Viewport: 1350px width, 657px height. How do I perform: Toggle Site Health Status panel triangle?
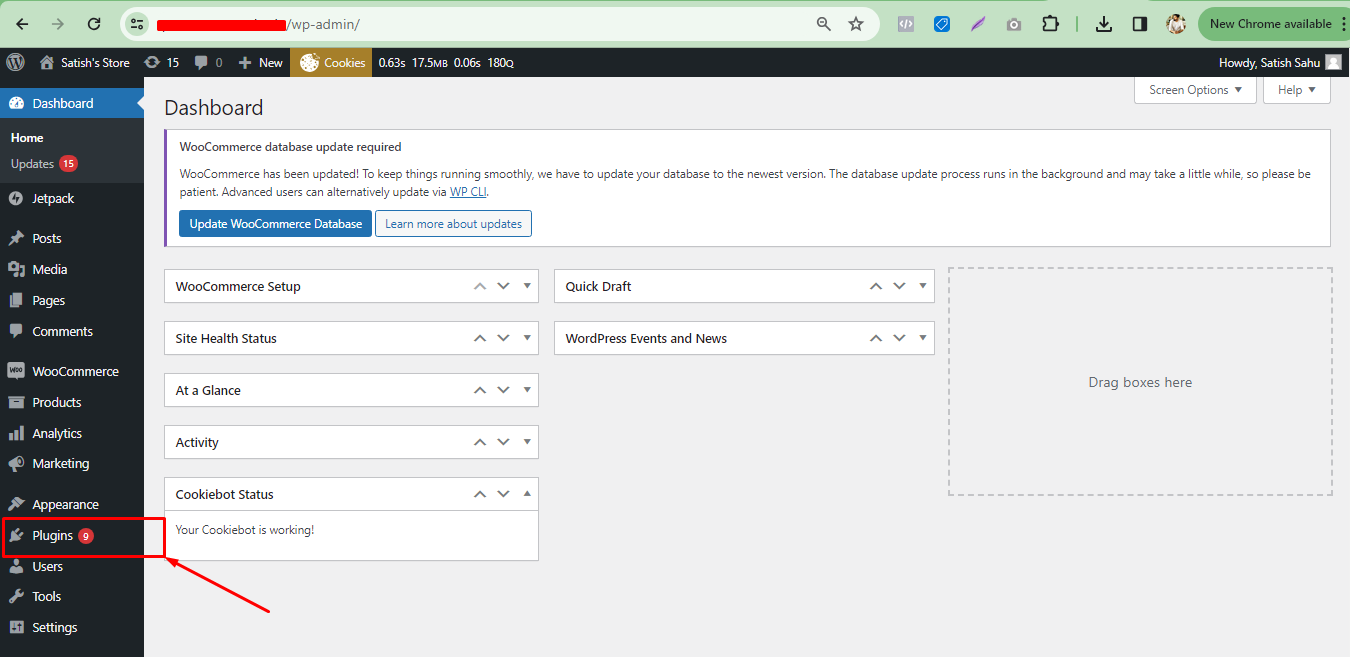pyautogui.click(x=527, y=338)
